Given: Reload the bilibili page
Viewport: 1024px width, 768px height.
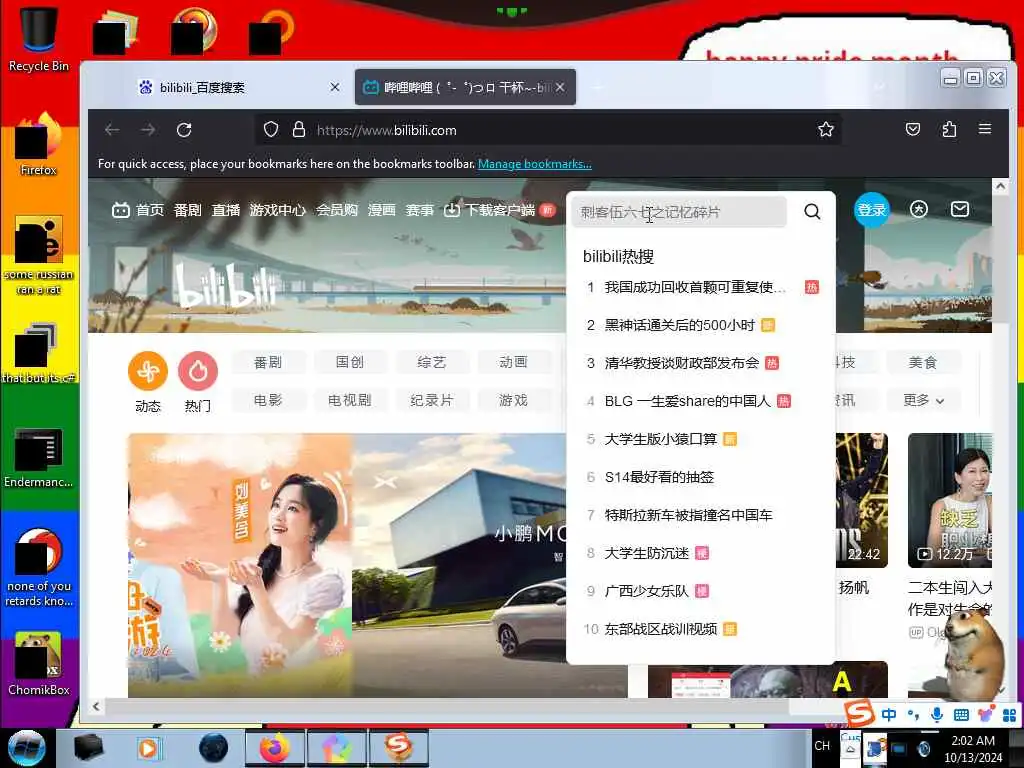Looking at the screenshot, I should 184,130.
